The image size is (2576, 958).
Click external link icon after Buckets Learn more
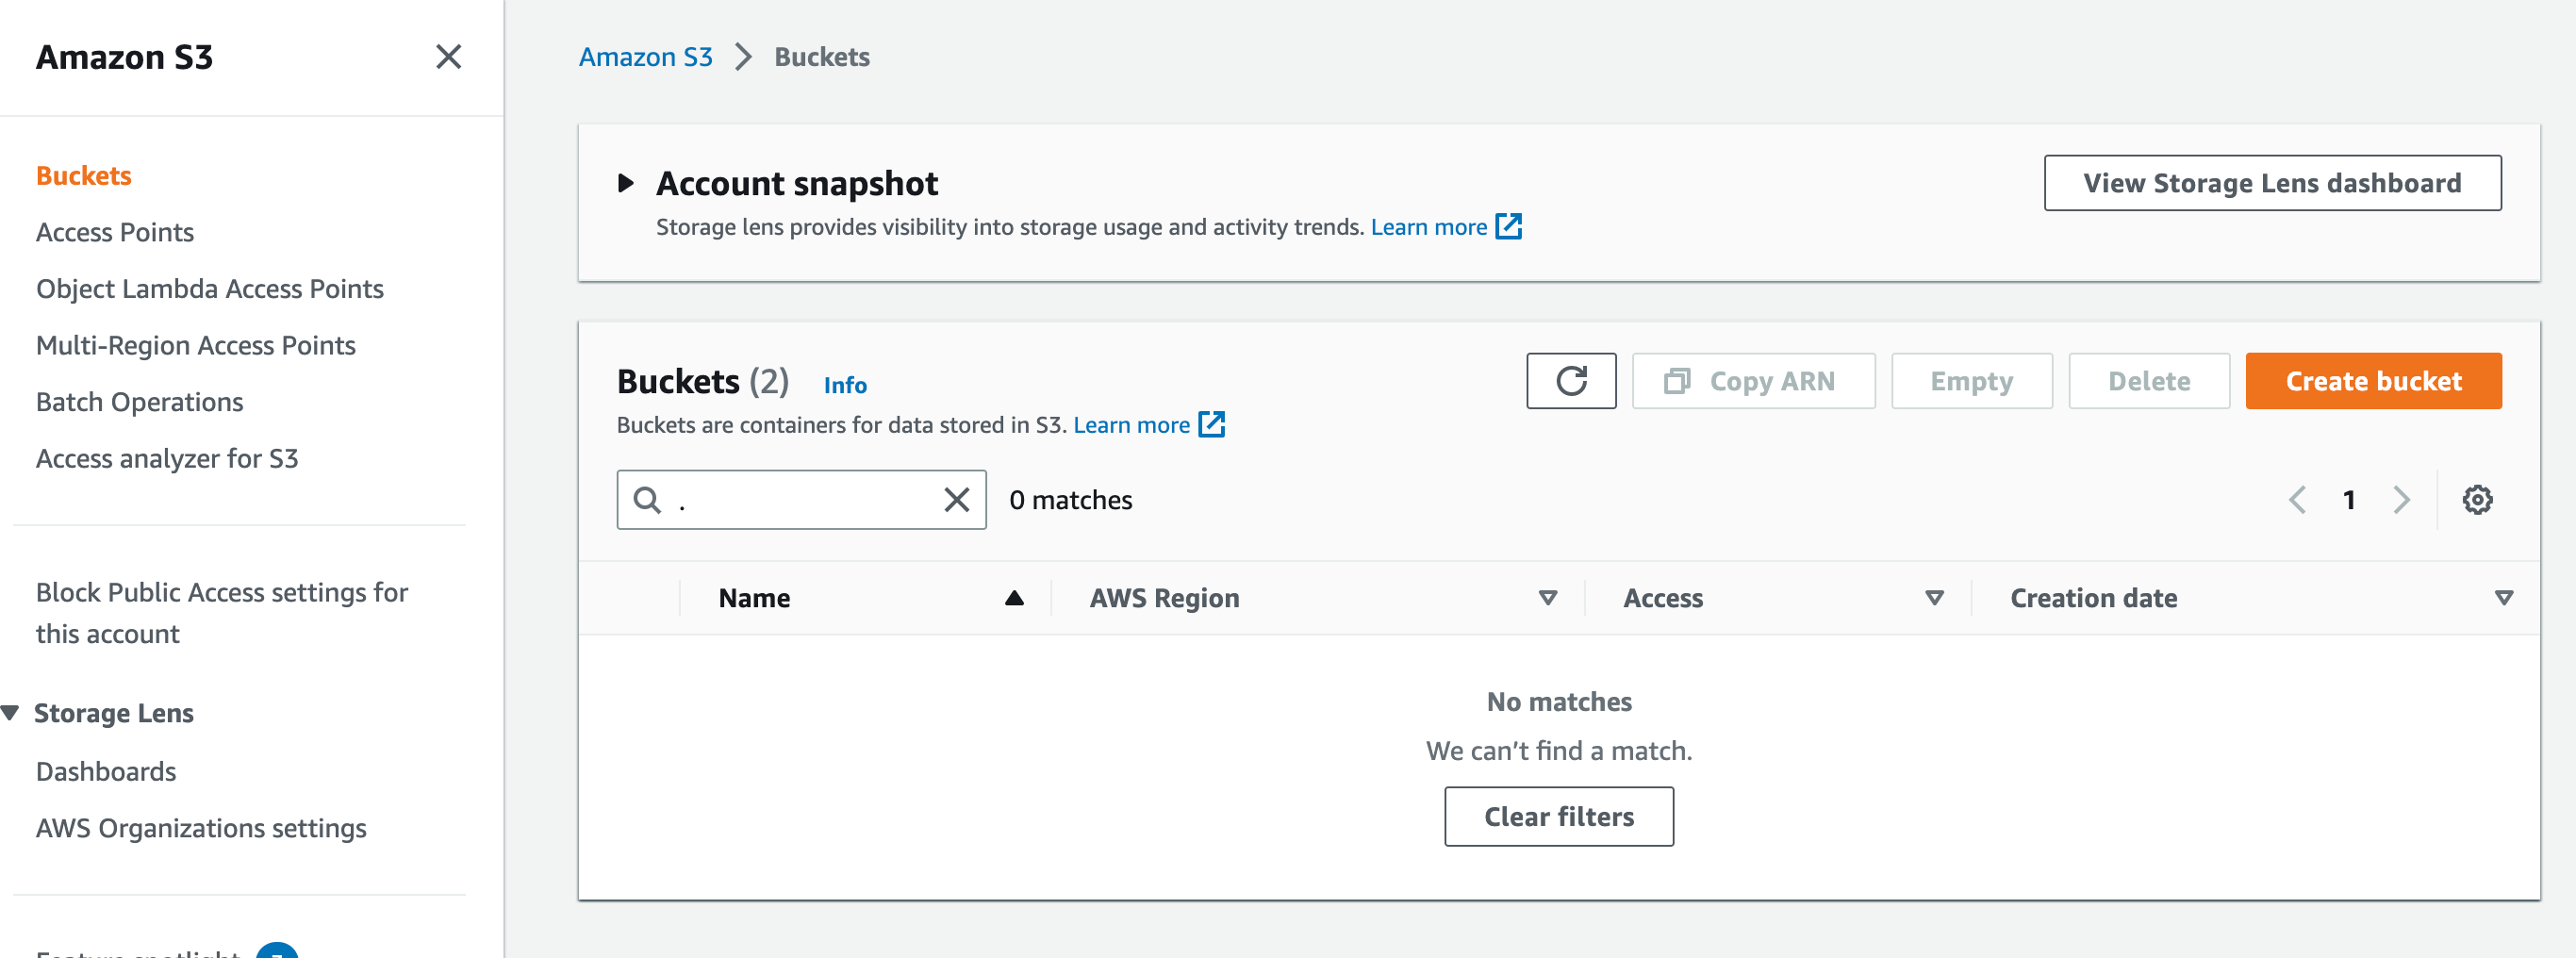(x=1211, y=425)
